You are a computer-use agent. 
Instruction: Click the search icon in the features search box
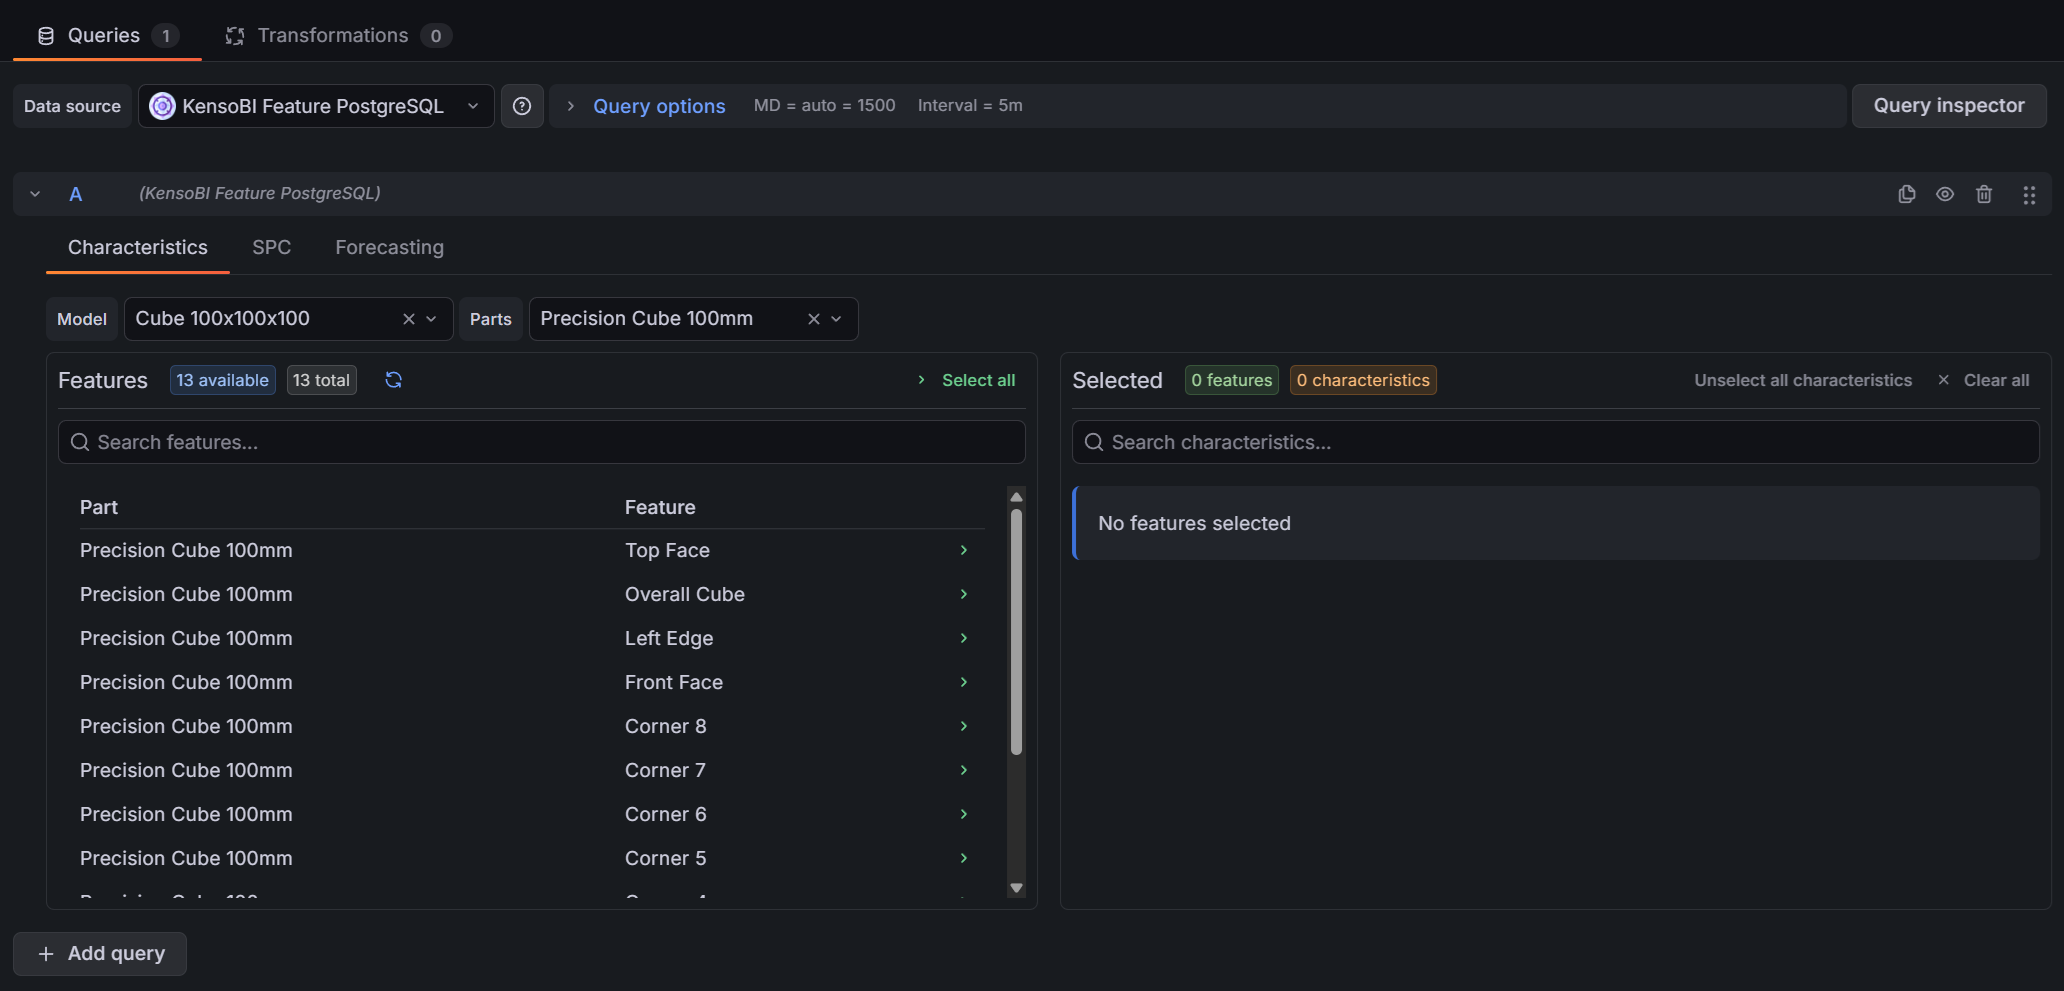(79, 442)
